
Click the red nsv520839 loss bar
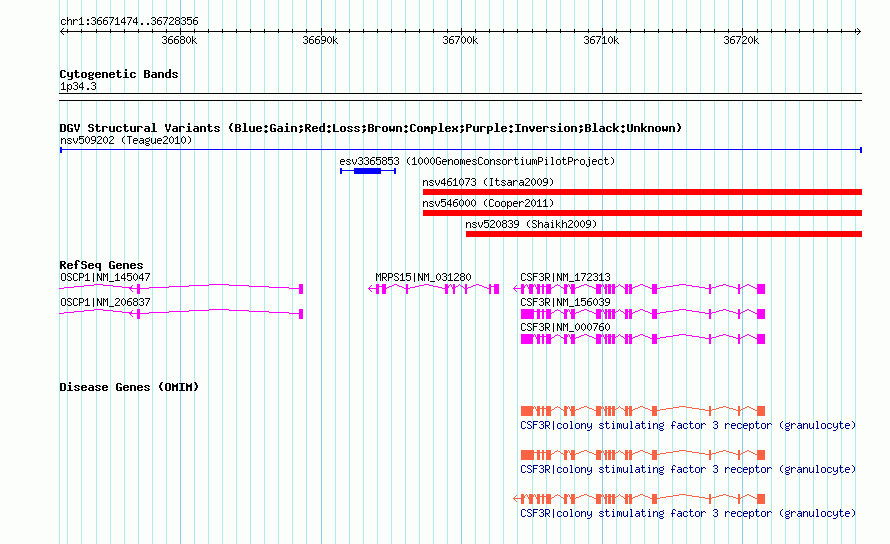coord(664,234)
